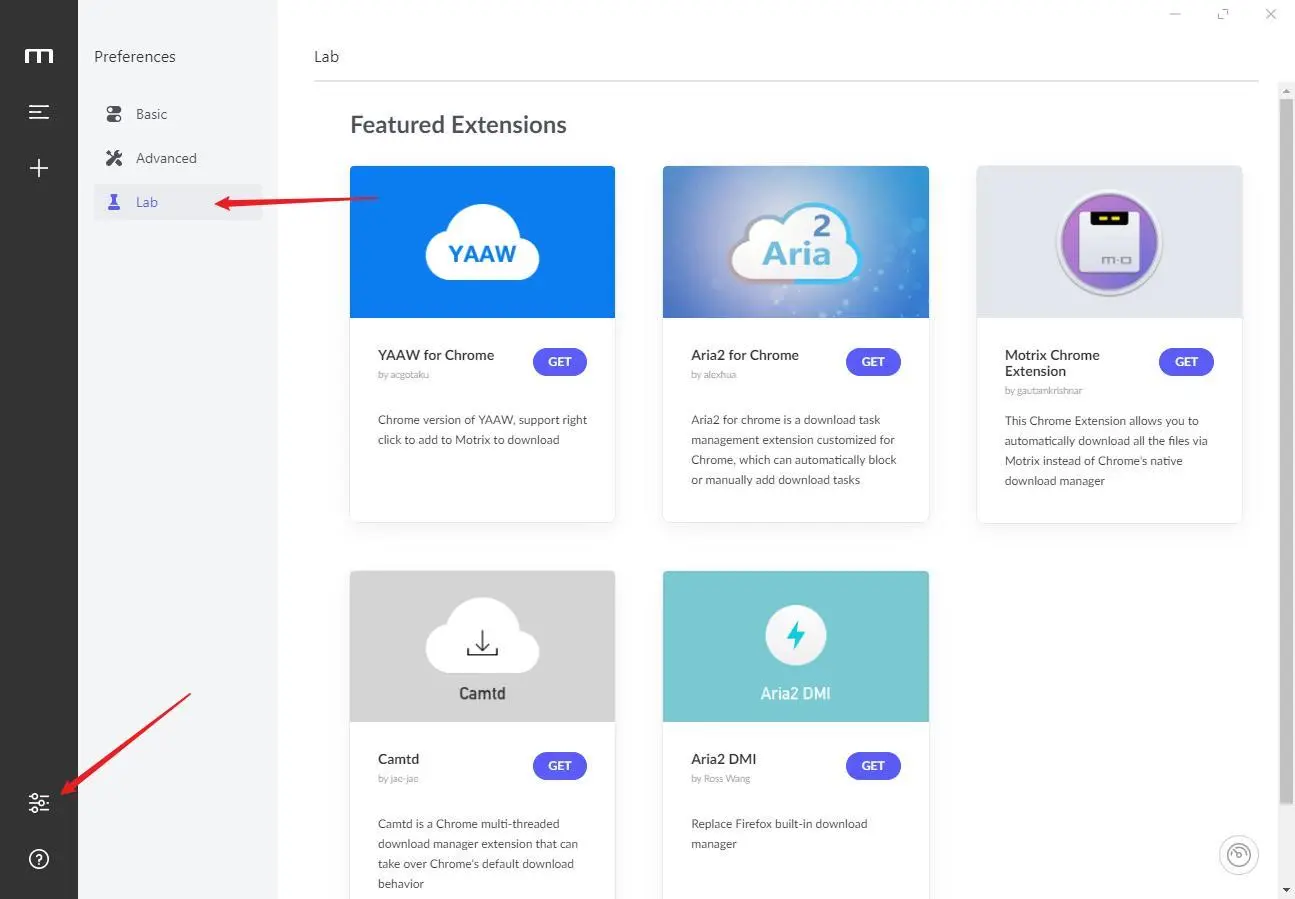Get the Camtd extension
The height and width of the screenshot is (899, 1295).
point(560,766)
